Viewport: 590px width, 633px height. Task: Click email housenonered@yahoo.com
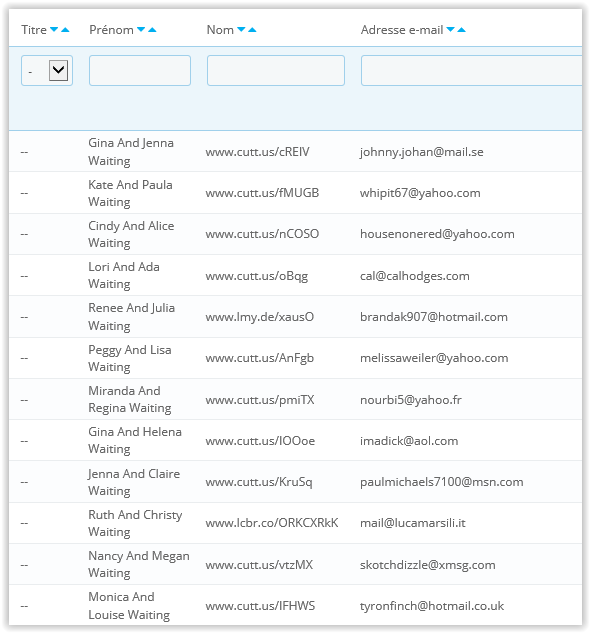pyautogui.click(x=437, y=235)
